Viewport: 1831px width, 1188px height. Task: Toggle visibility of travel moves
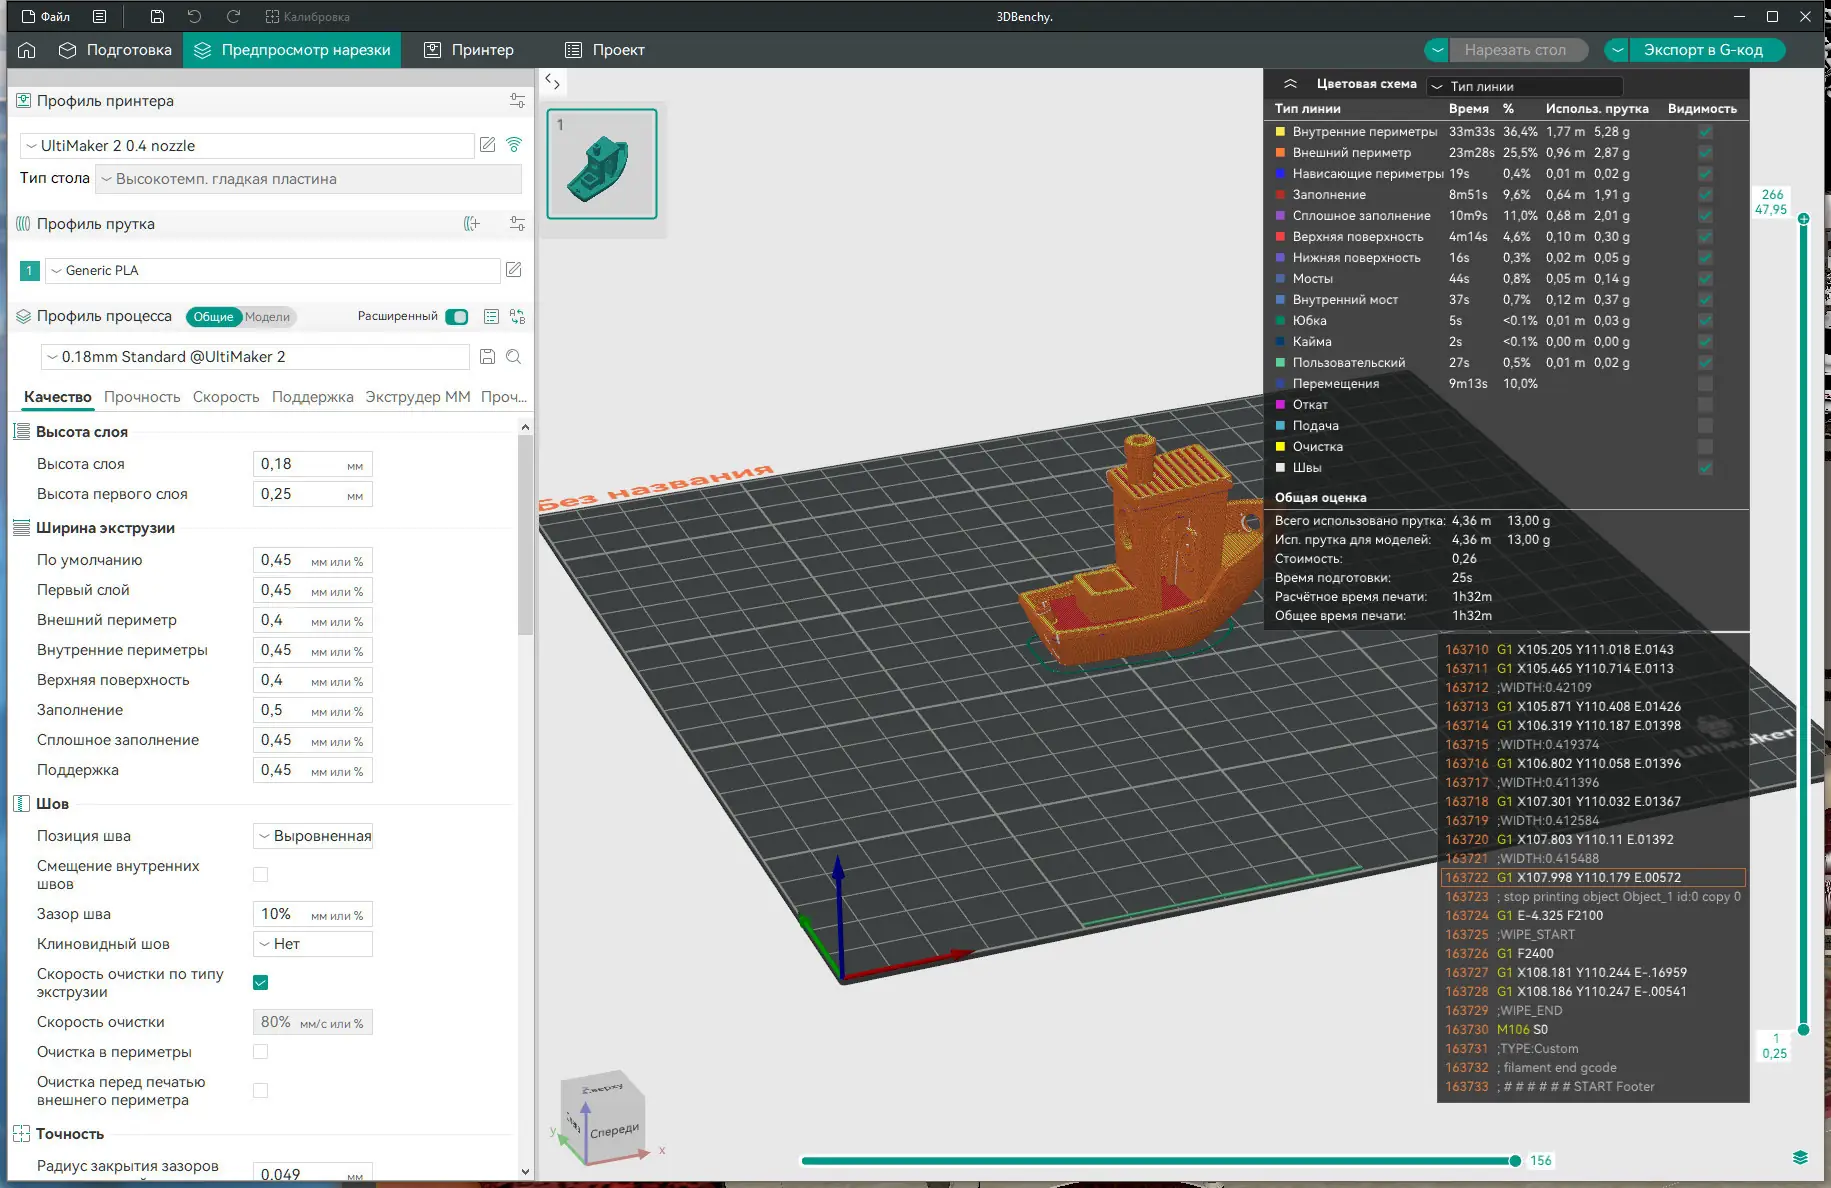(1705, 384)
